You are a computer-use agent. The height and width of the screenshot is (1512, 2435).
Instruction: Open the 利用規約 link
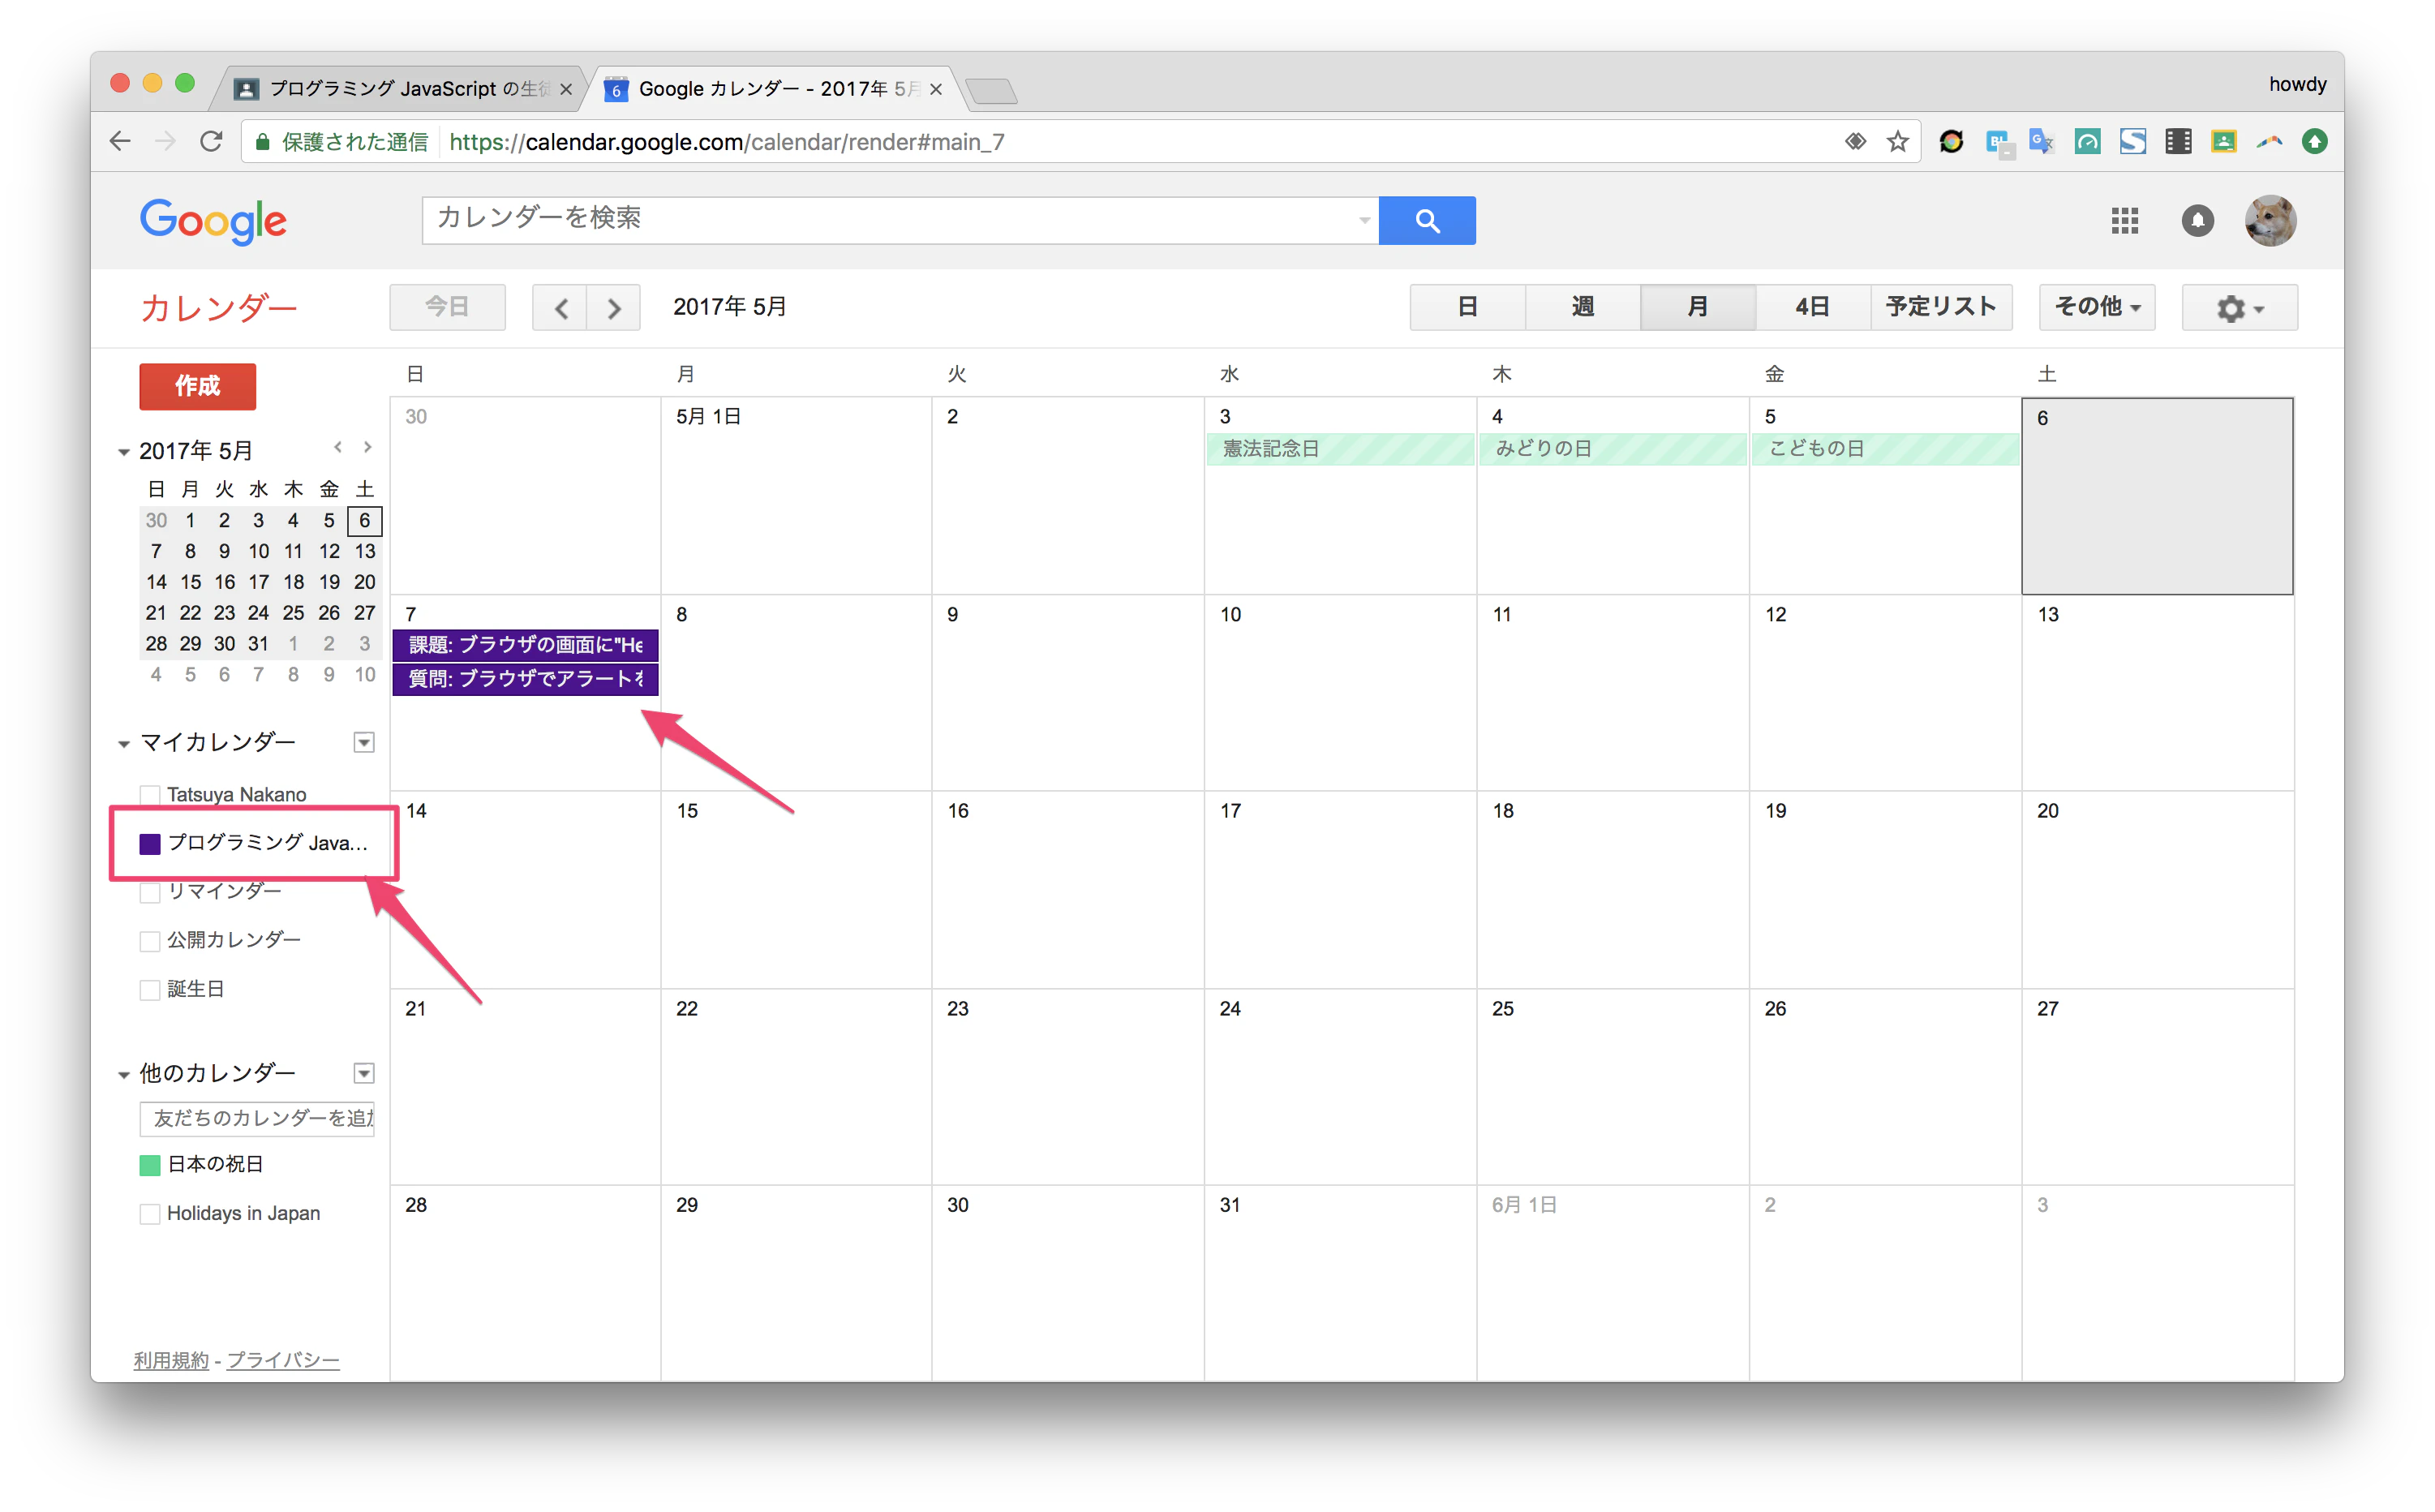coord(171,1360)
